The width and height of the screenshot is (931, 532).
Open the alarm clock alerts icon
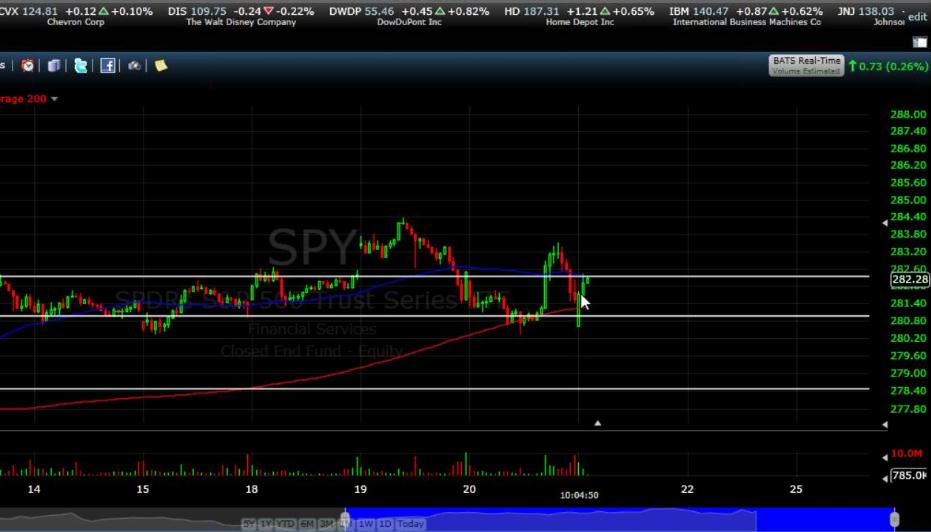pos(28,65)
